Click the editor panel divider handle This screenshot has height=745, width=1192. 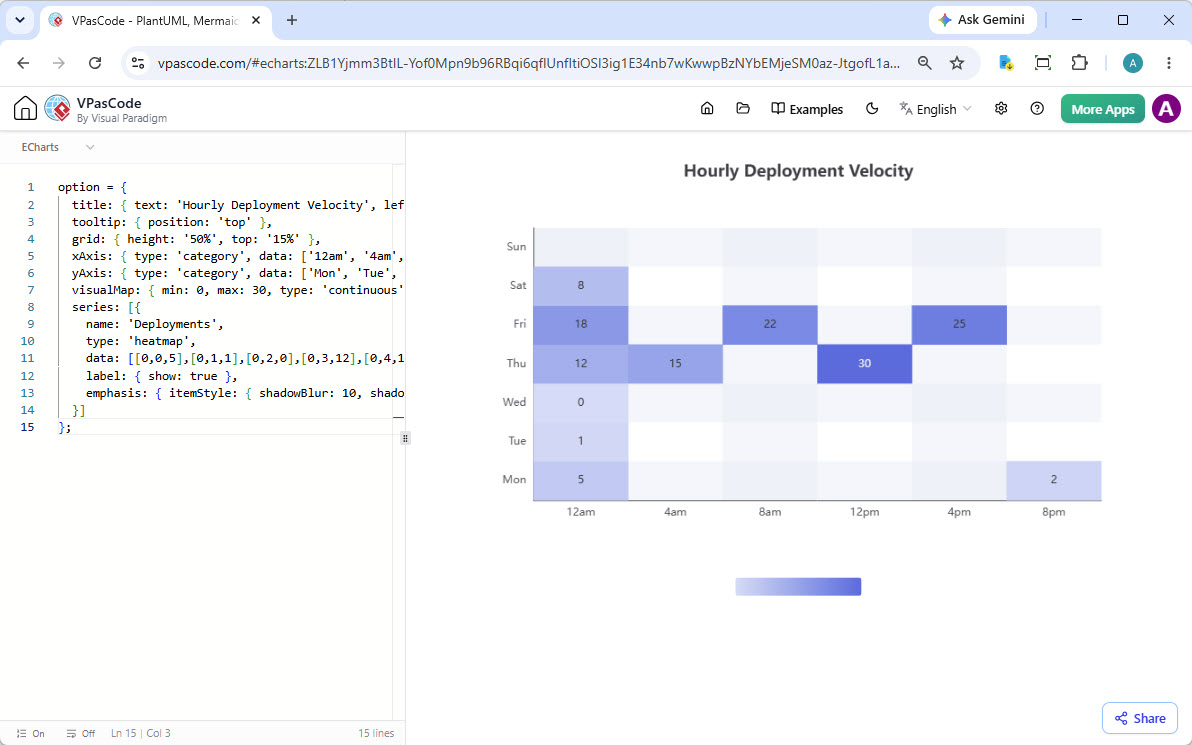pyautogui.click(x=405, y=438)
